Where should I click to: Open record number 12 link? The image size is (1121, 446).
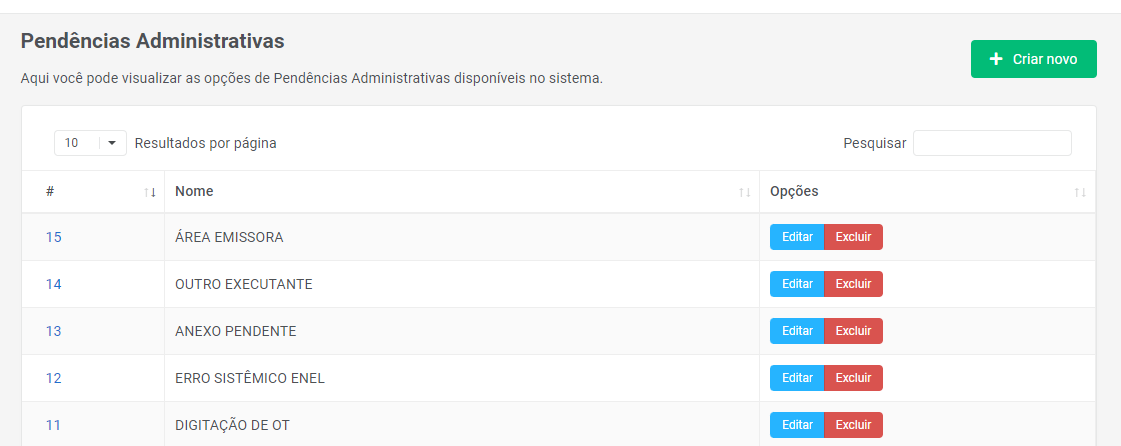click(x=54, y=378)
